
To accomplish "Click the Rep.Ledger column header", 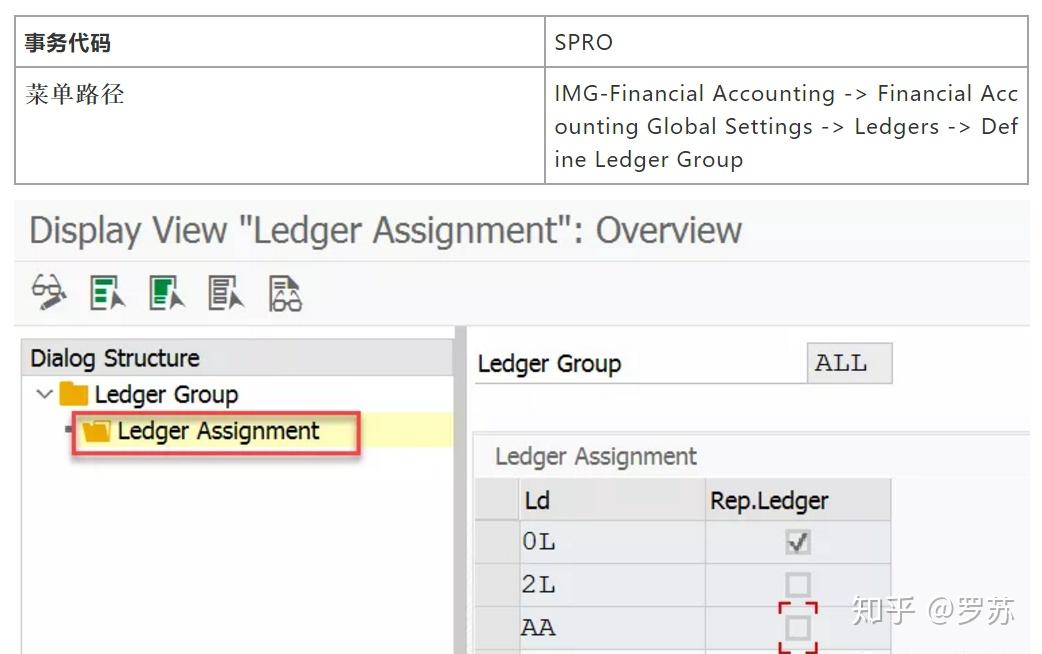I will point(797,500).
